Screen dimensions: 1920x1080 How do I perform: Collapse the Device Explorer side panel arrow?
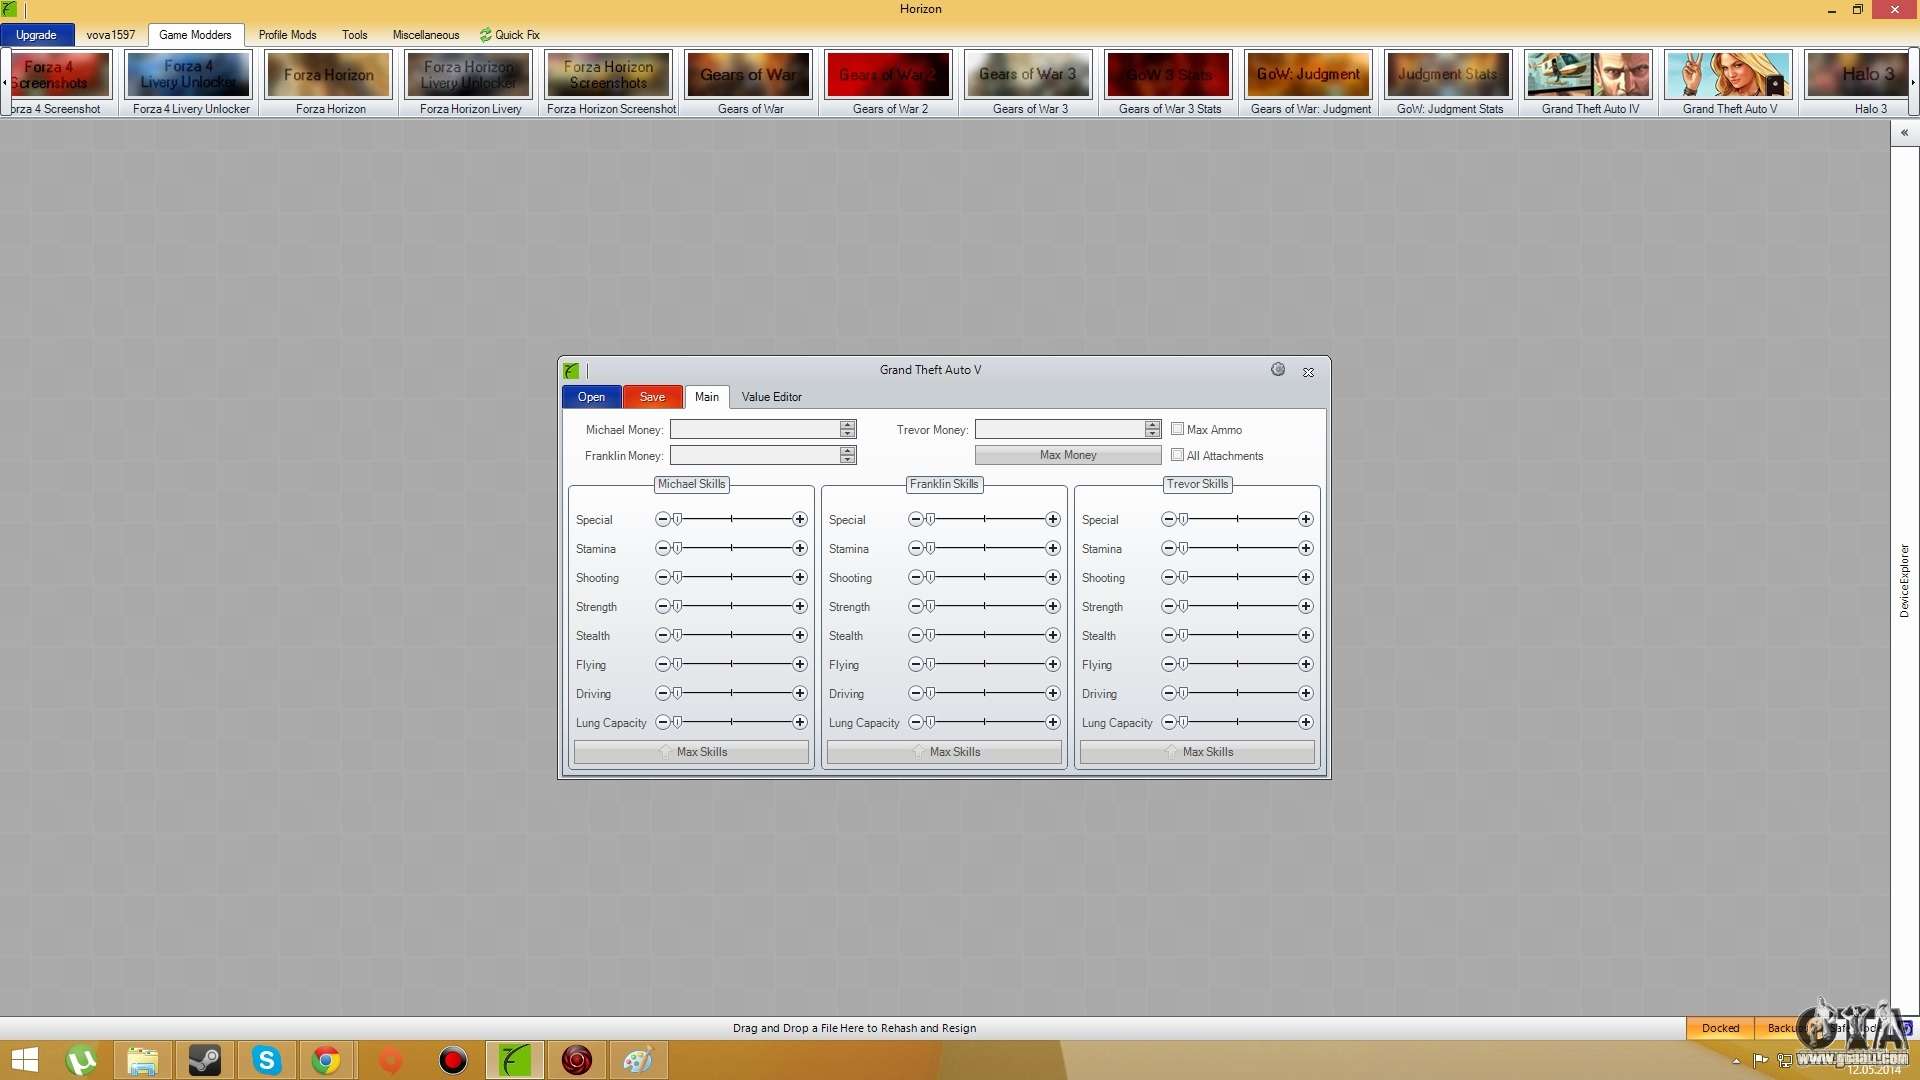pos(1904,133)
